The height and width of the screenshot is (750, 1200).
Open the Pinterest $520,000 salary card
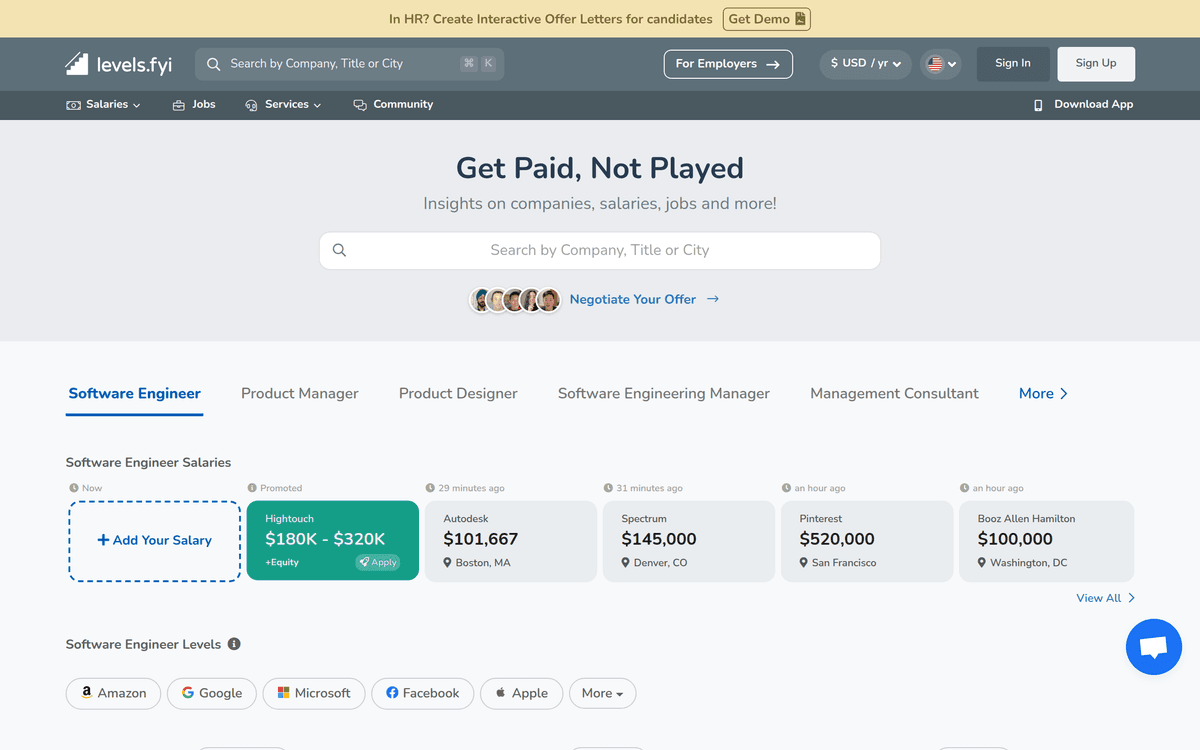point(867,541)
